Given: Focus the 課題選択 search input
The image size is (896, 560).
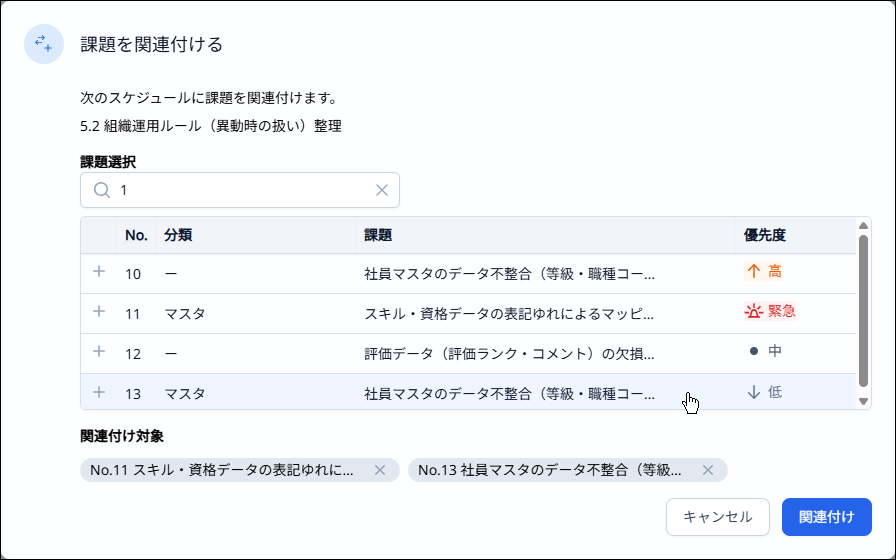Looking at the screenshot, I should pos(240,190).
